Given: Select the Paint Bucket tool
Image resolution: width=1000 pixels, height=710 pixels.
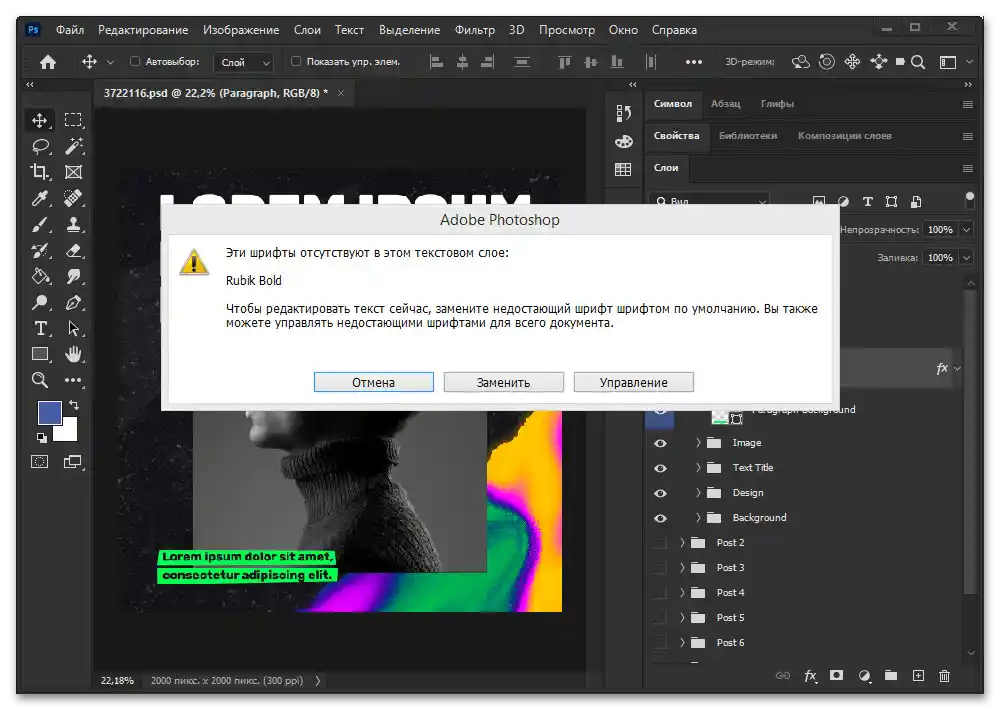Looking at the screenshot, I should point(40,276).
